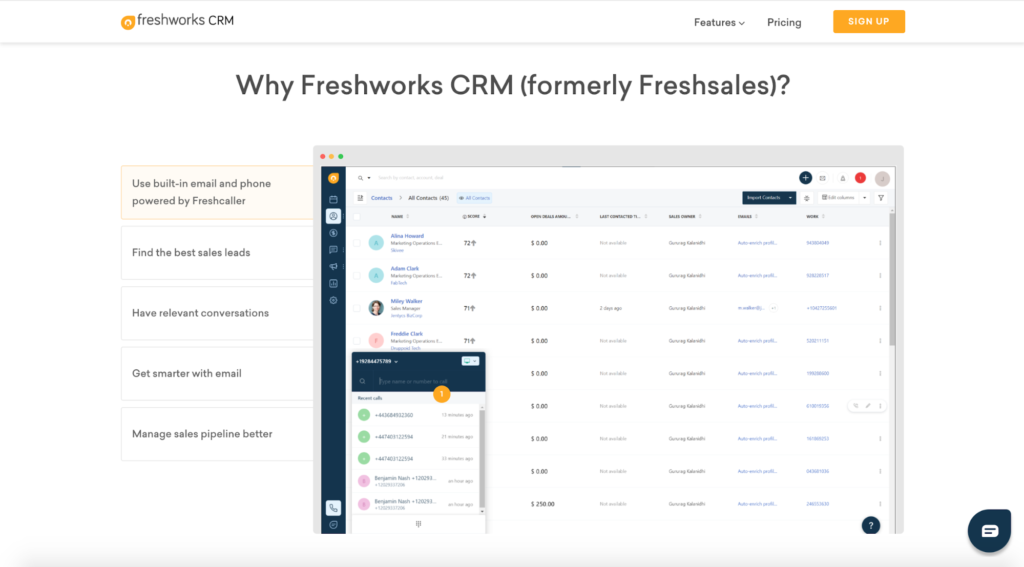Screen dimensions: 1024x567
Task: Click the SIGN UP button
Action: pyautogui.click(x=869, y=22)
